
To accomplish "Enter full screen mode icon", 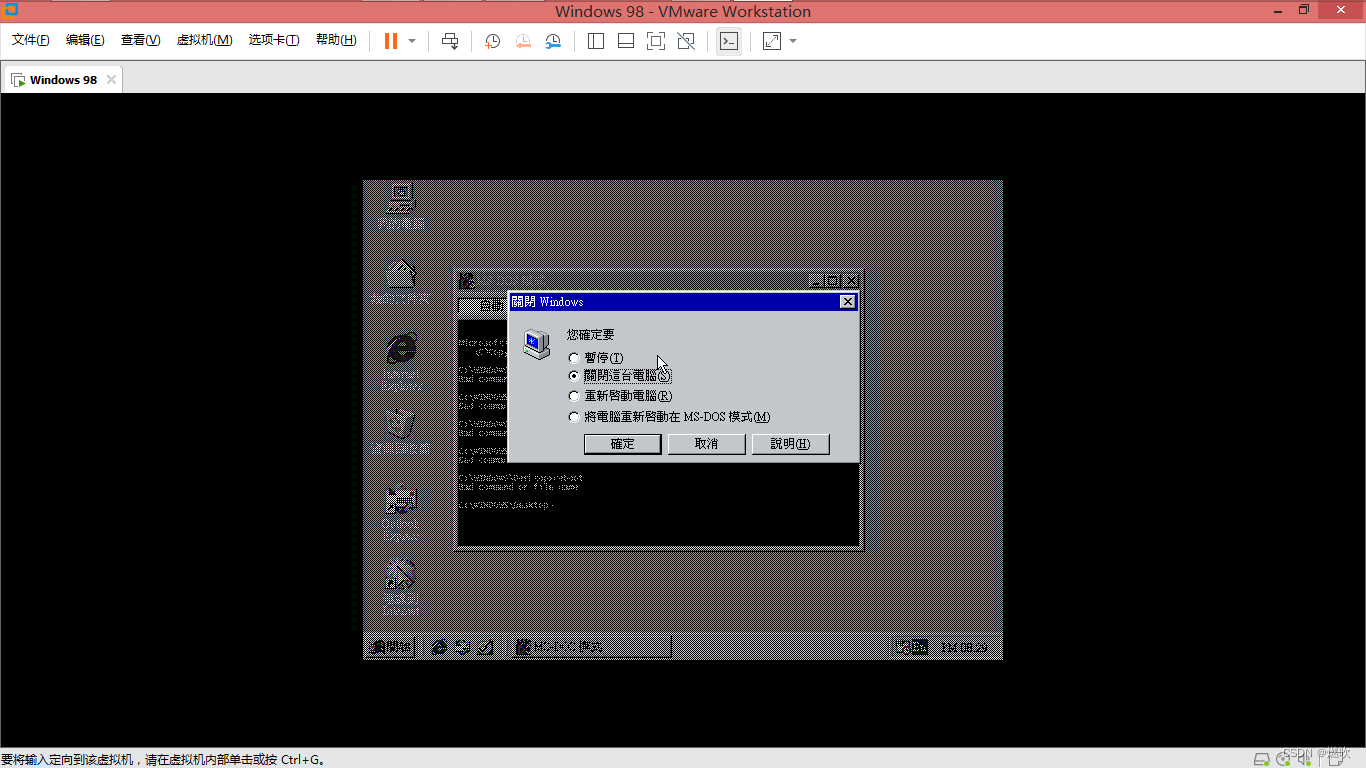I will click(656, 41).
